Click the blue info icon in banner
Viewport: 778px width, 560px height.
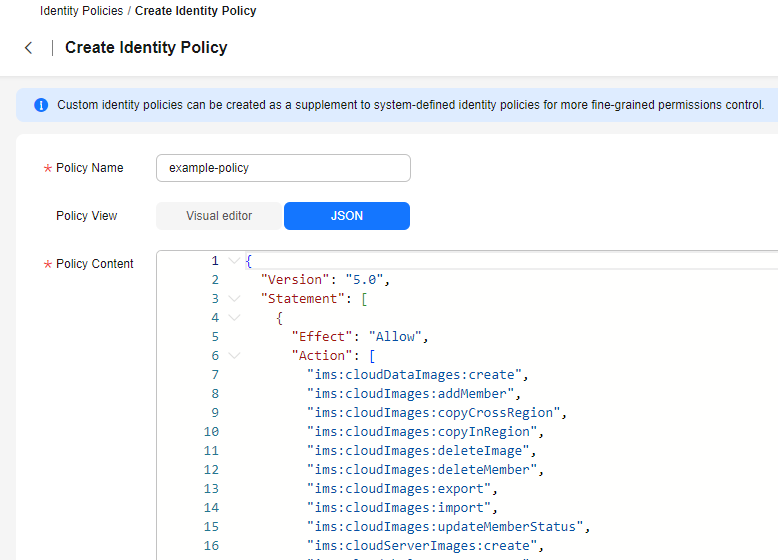tap(41, 105)
